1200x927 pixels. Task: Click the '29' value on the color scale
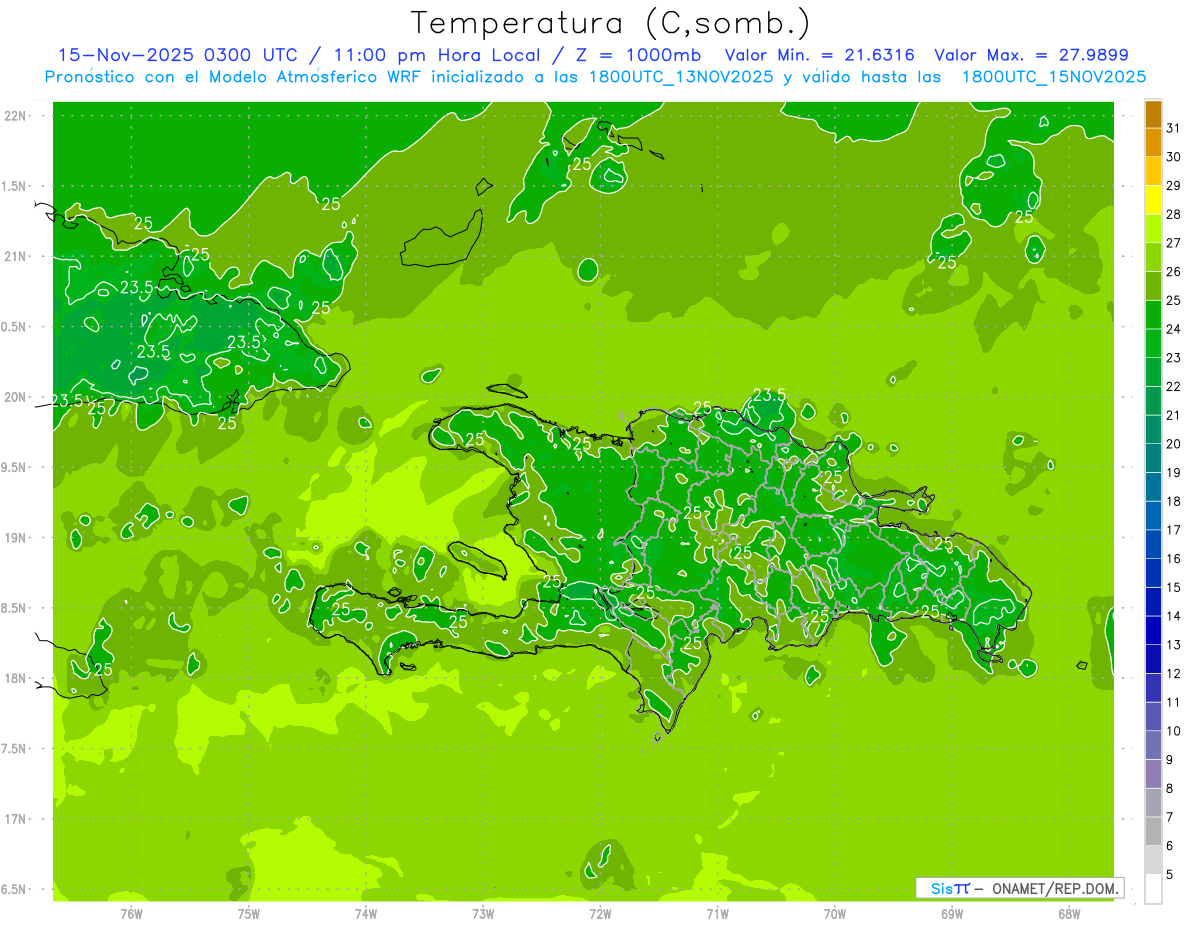coord(1174,185)
